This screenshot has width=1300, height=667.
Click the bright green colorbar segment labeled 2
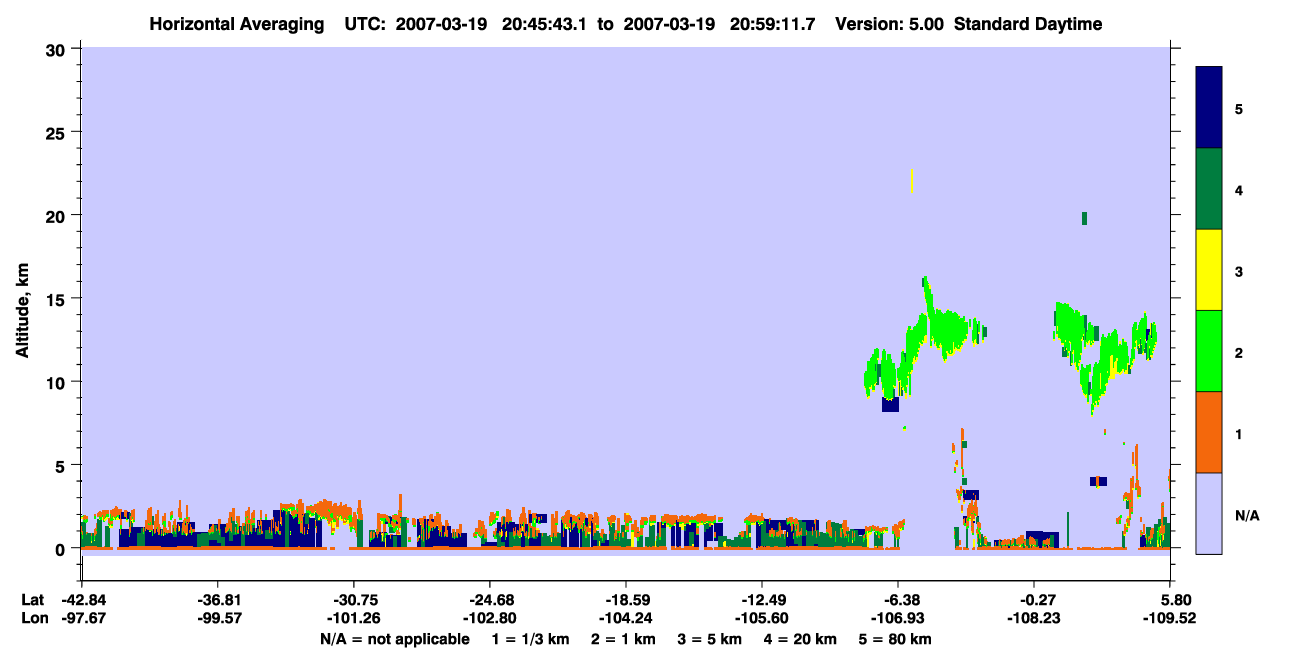(x=1209, y=351)
